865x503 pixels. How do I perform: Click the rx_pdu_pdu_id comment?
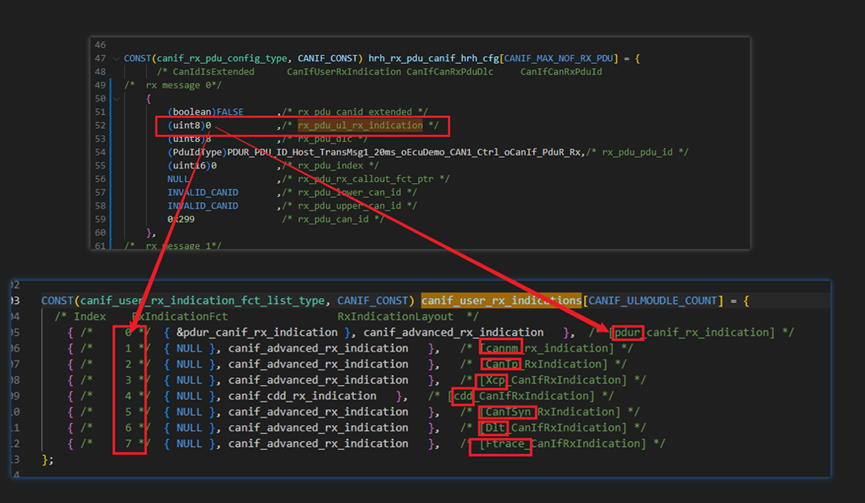pyautogui.click(x=638, y=152)
